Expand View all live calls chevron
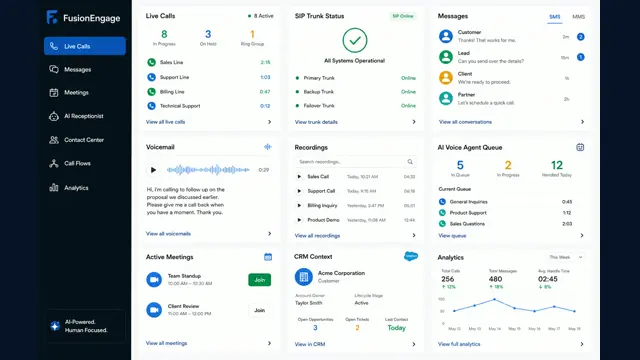Screen dimensions: 640x360 coord(269,122)
